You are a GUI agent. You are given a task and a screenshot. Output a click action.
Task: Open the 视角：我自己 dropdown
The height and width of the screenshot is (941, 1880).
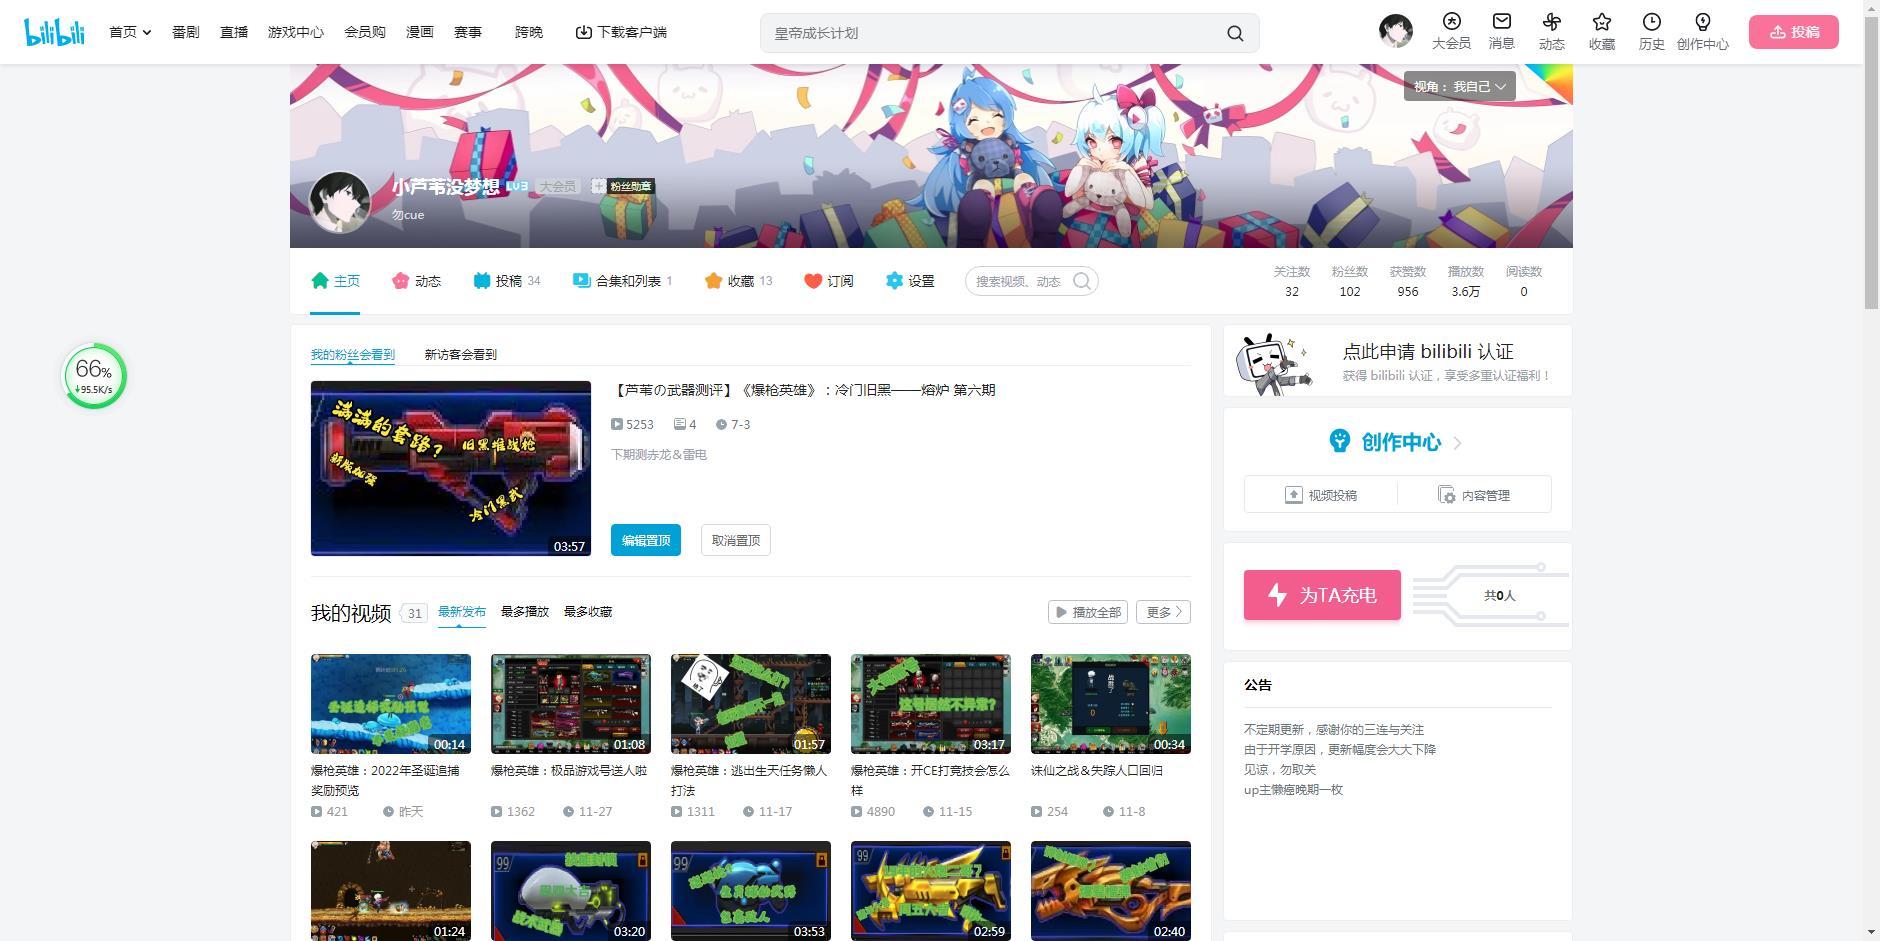point(1459,86)
